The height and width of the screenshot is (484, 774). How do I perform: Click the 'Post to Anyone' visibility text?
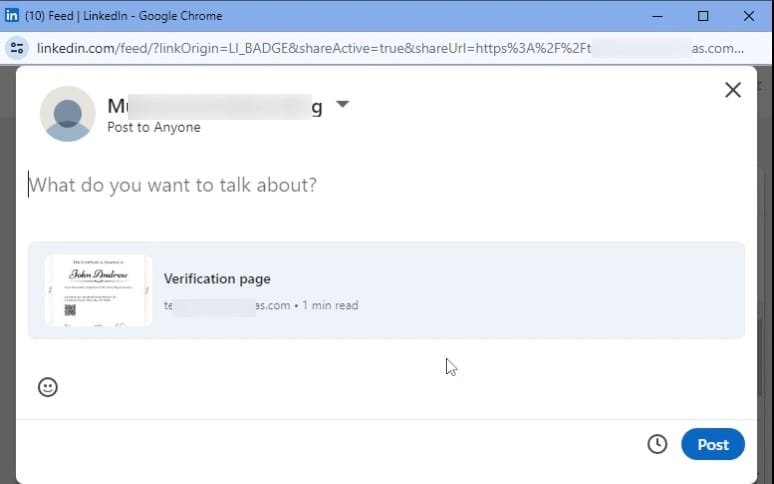(154, 127)
